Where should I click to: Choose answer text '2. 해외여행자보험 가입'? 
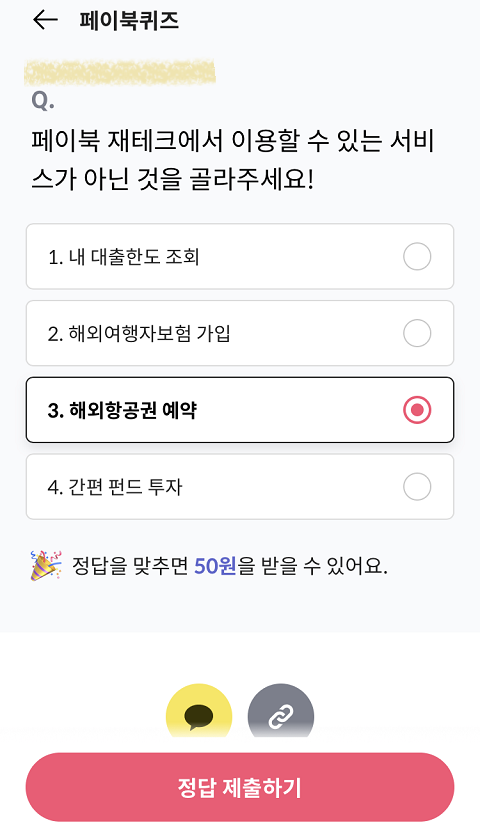coord(139,333)
